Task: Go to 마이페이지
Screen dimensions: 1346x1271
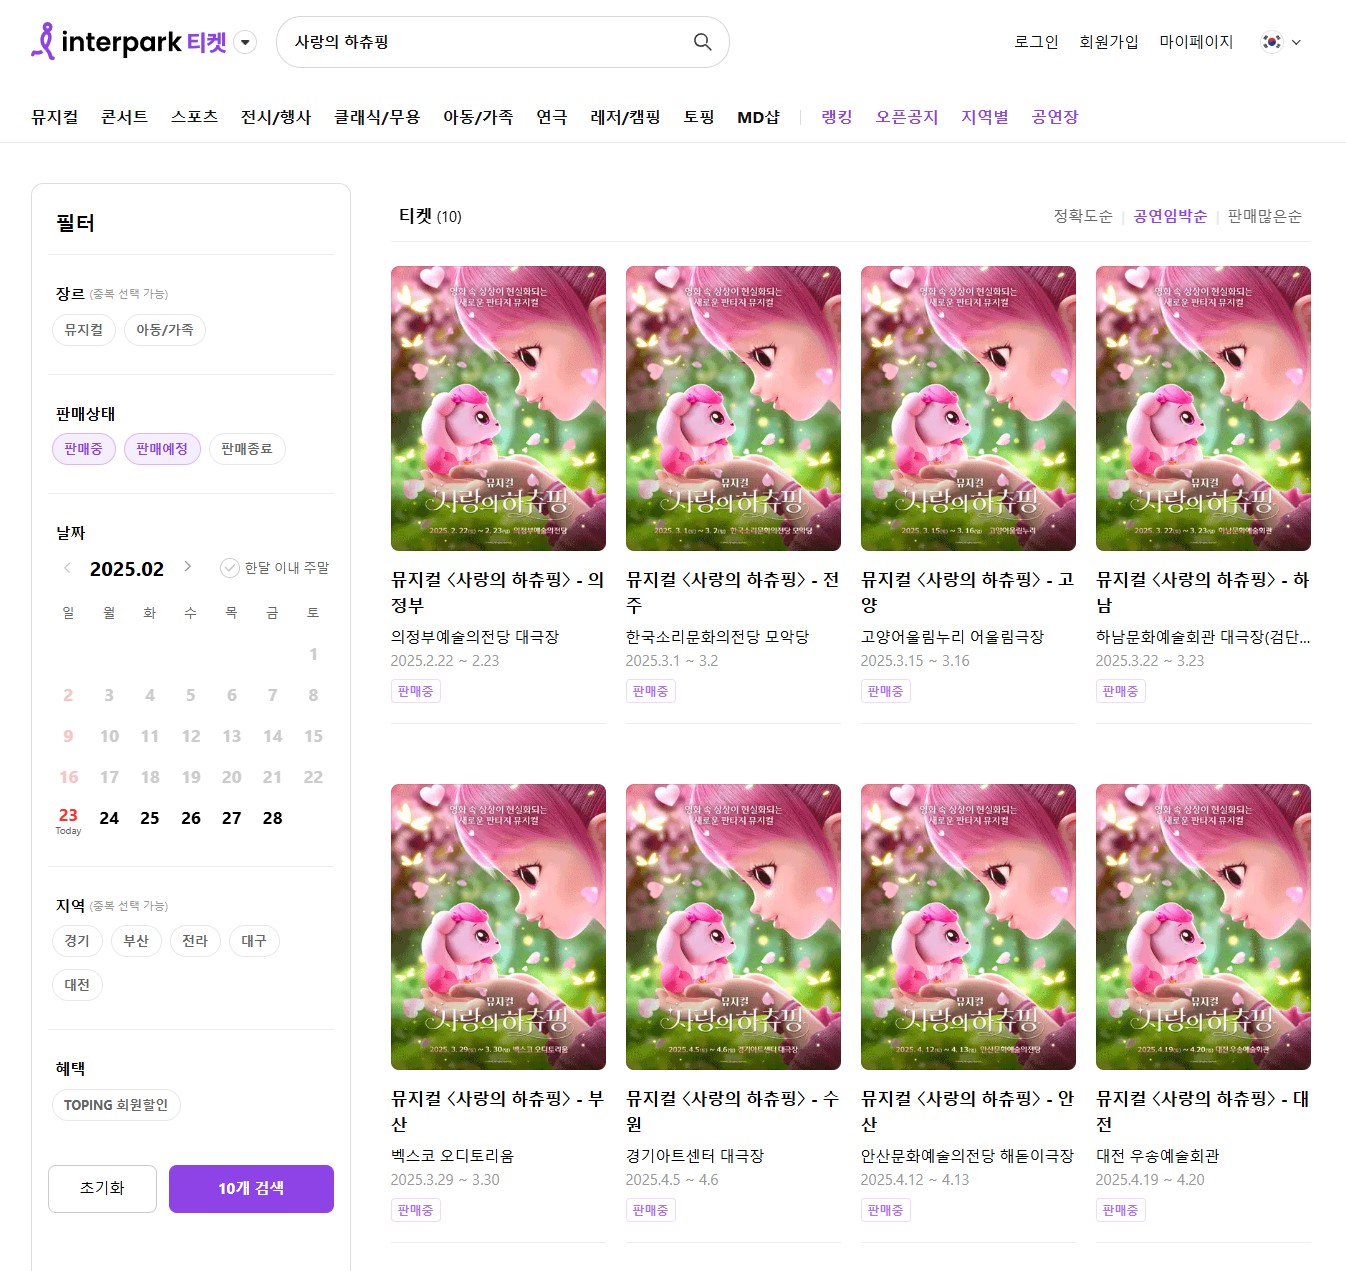Action: click(1196, 42)
